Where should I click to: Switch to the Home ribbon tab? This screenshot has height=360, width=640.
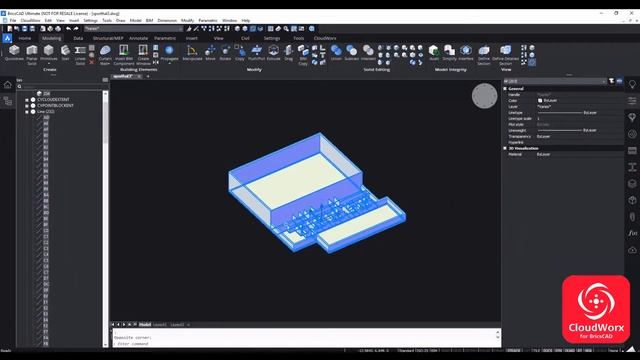pyautogui.click(x=24, y=38)
